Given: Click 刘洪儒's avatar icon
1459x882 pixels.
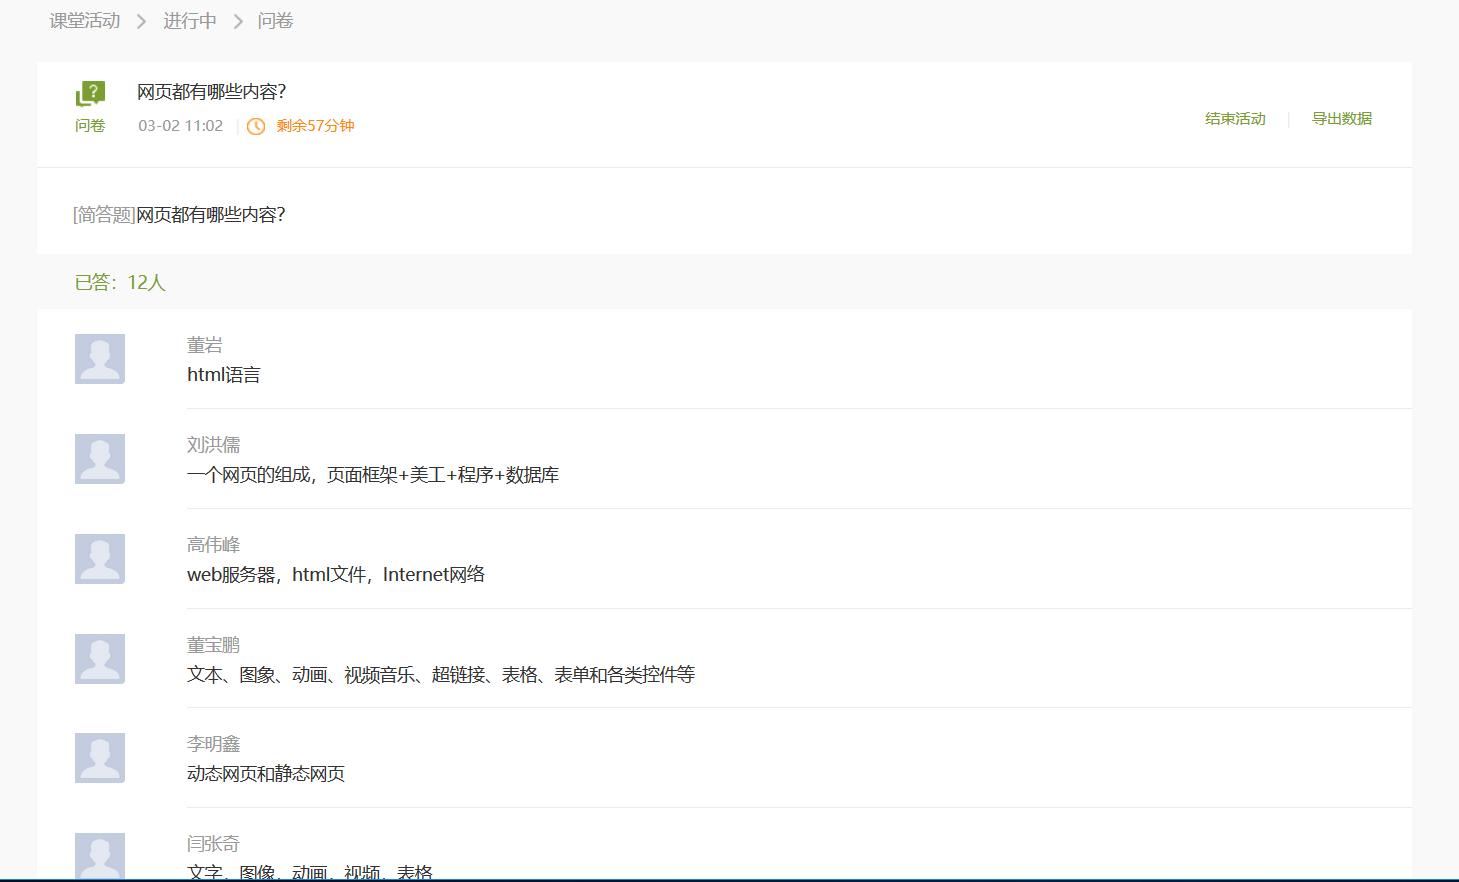Looking at the screenshot, I should [100, 459].
